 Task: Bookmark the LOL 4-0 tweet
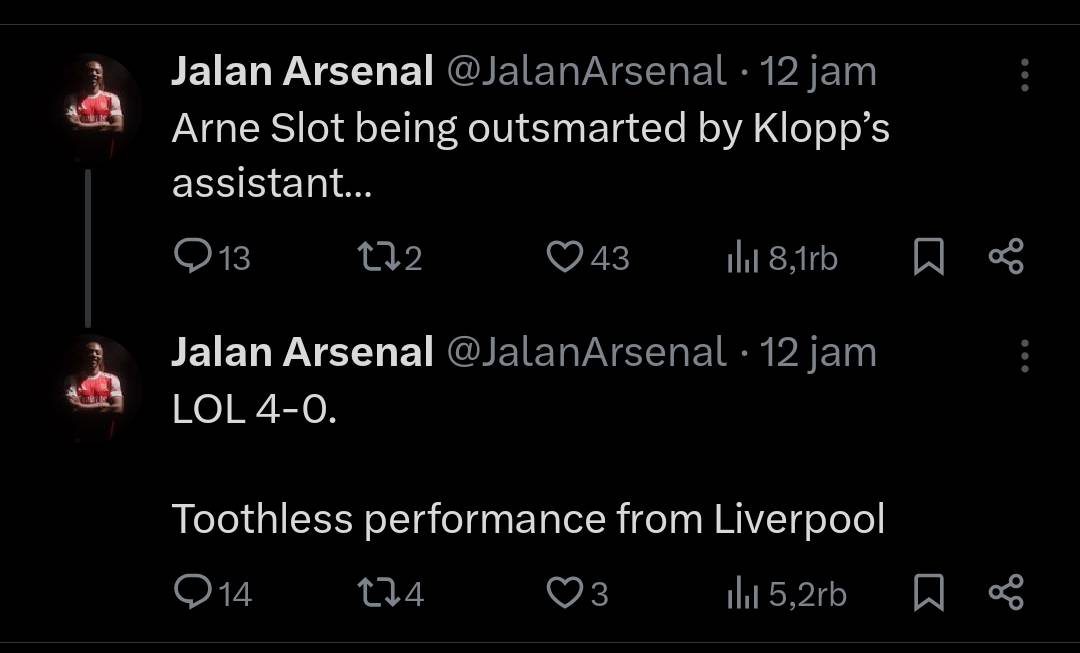pos(929,594)
